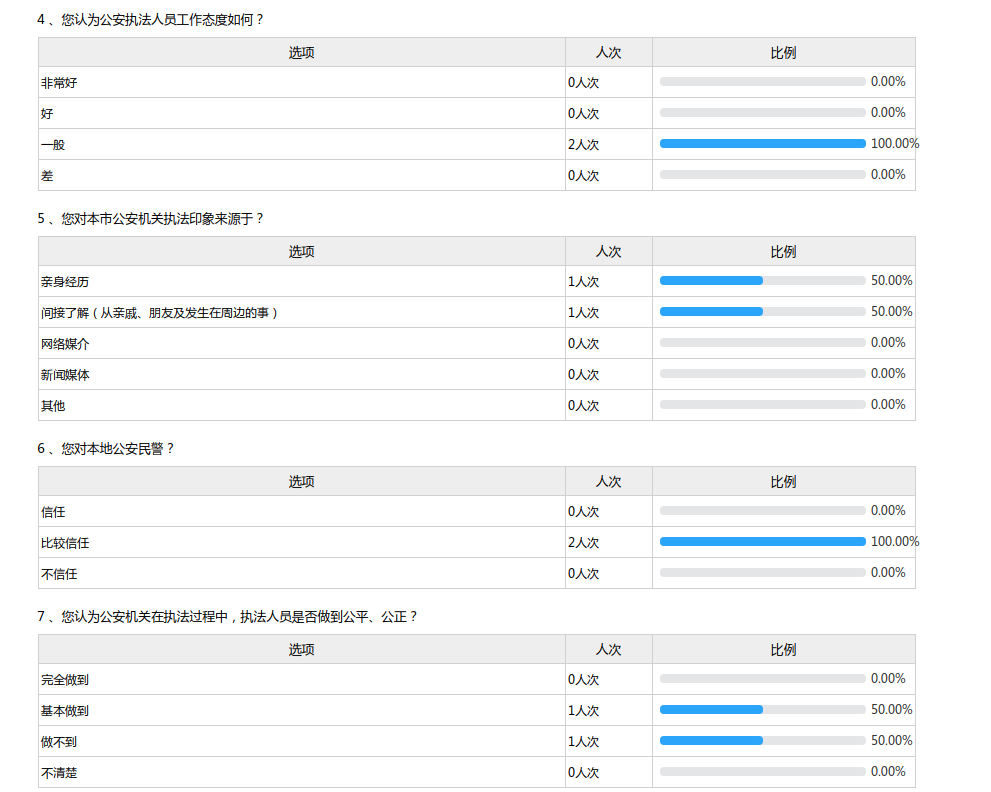991x792 pixels.
Task: Click the "50.00%" value in the "做不到" row
Action: click(891, 741)
